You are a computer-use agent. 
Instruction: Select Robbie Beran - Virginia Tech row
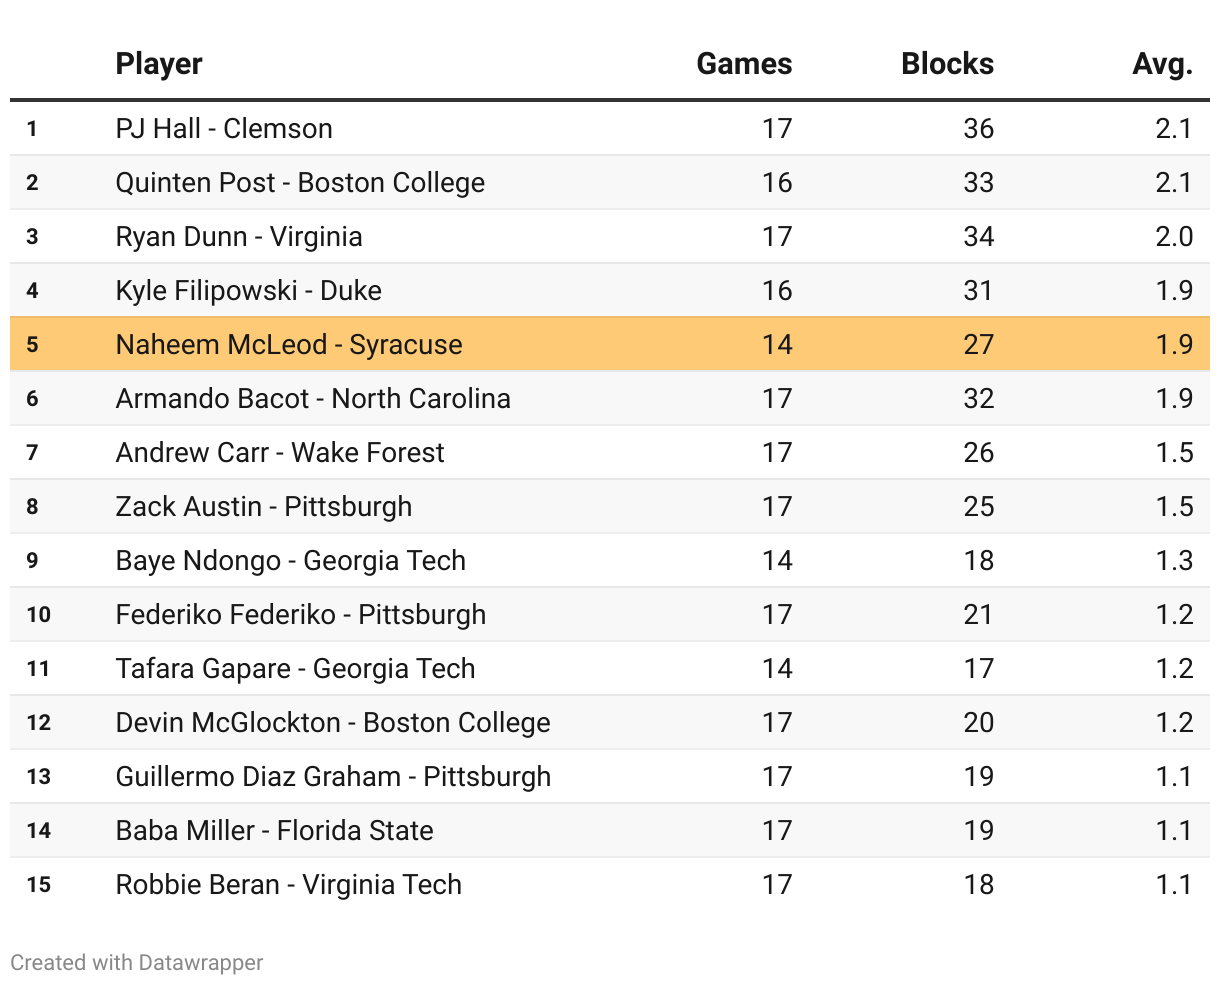pos(289,885)
